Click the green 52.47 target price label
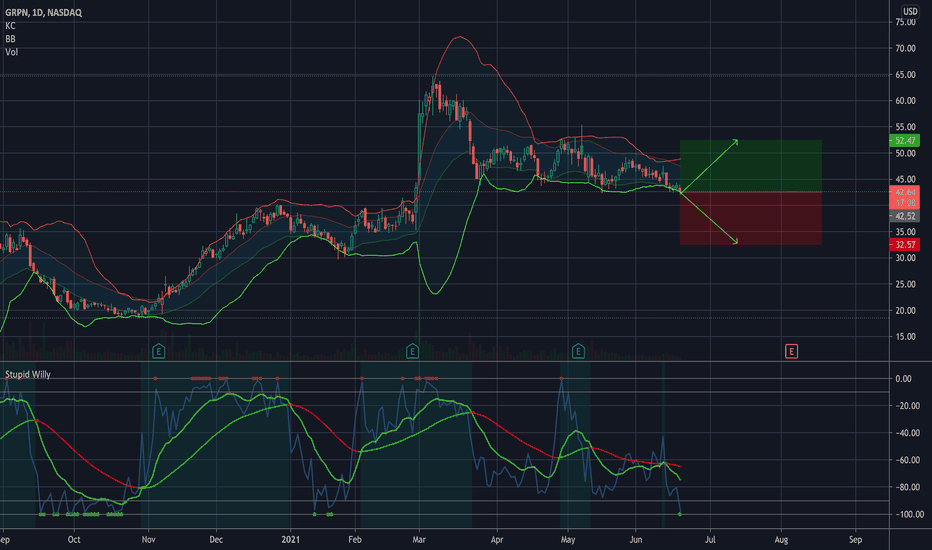Viewport: 932px width, 550px height. [x=905, y=141]
